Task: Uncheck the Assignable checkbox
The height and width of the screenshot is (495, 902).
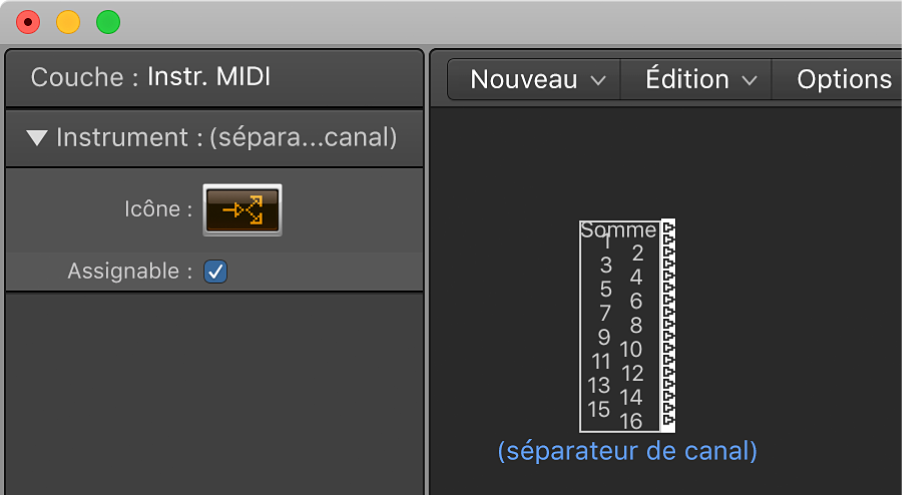Action: tap(215, 271)
